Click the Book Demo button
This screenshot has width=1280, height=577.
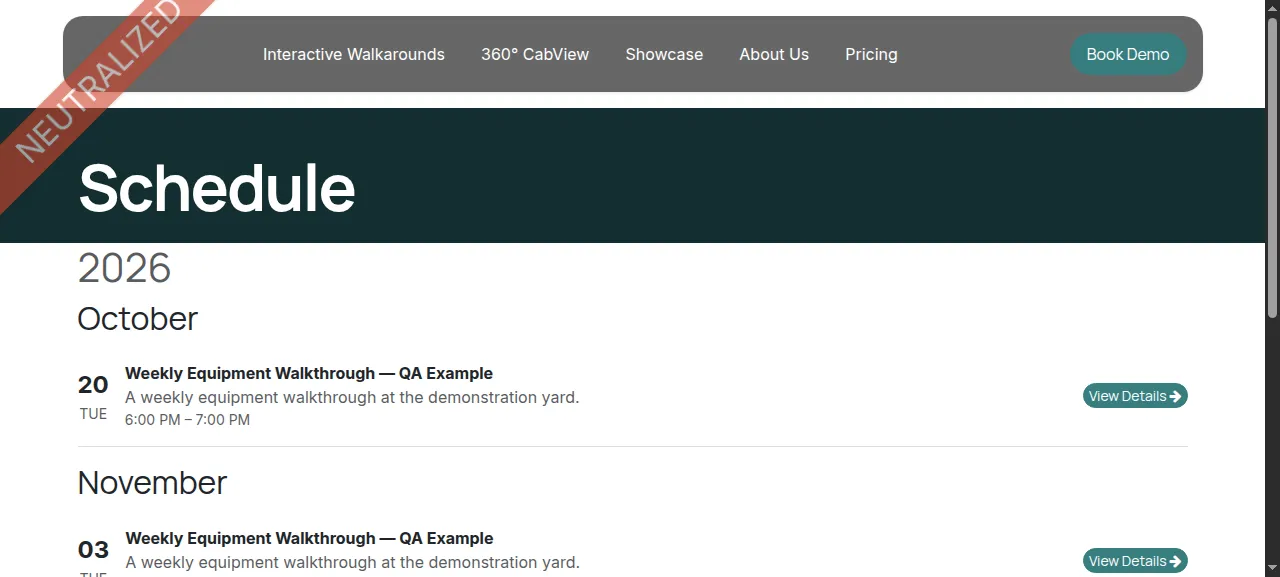1128,54
